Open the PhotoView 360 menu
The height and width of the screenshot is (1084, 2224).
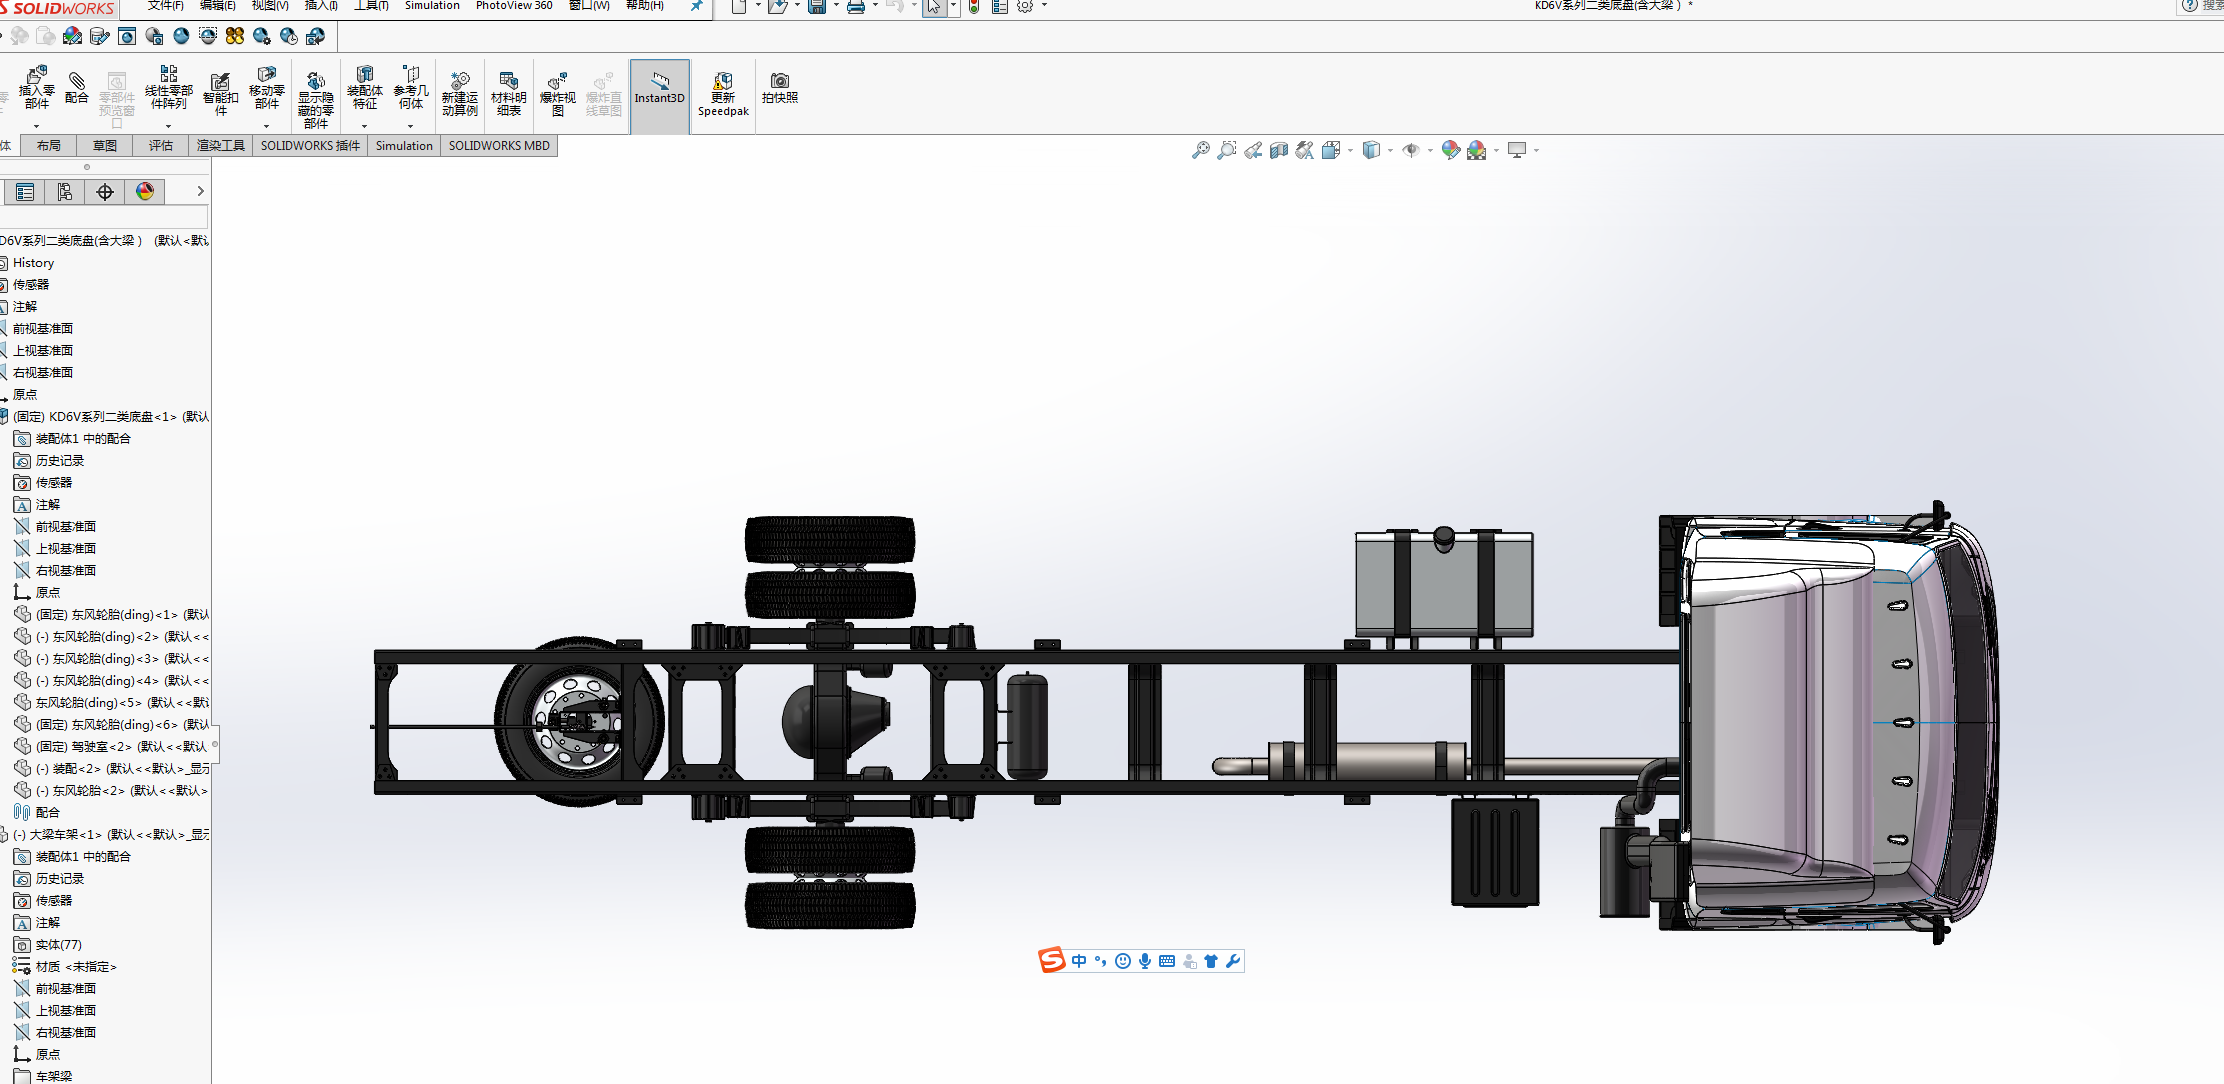point(514,6)
